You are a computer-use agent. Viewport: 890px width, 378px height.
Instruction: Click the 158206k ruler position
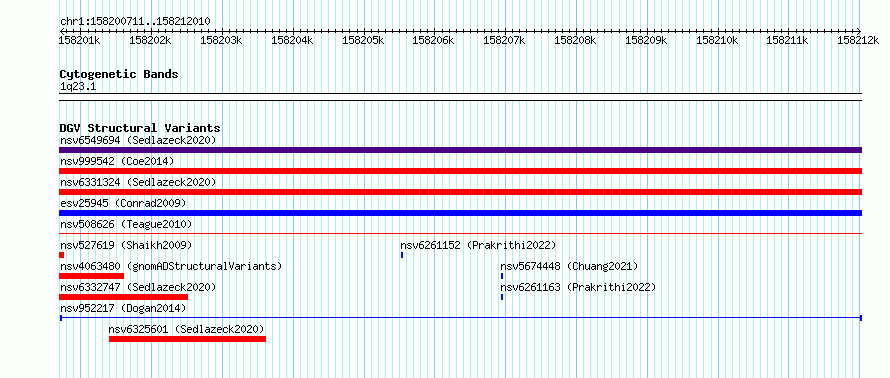pos(434,40)
